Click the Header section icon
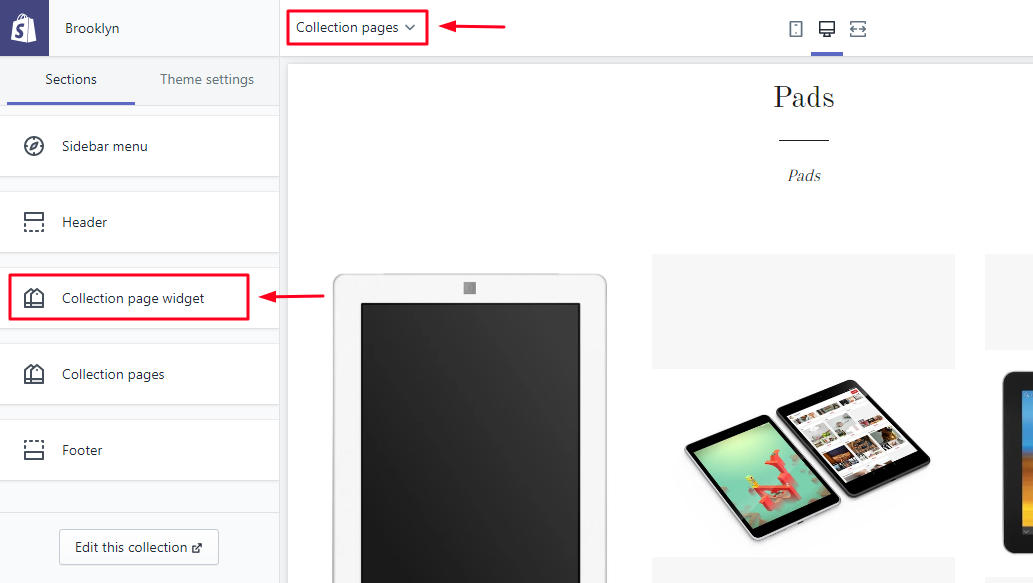 point(34,222)
